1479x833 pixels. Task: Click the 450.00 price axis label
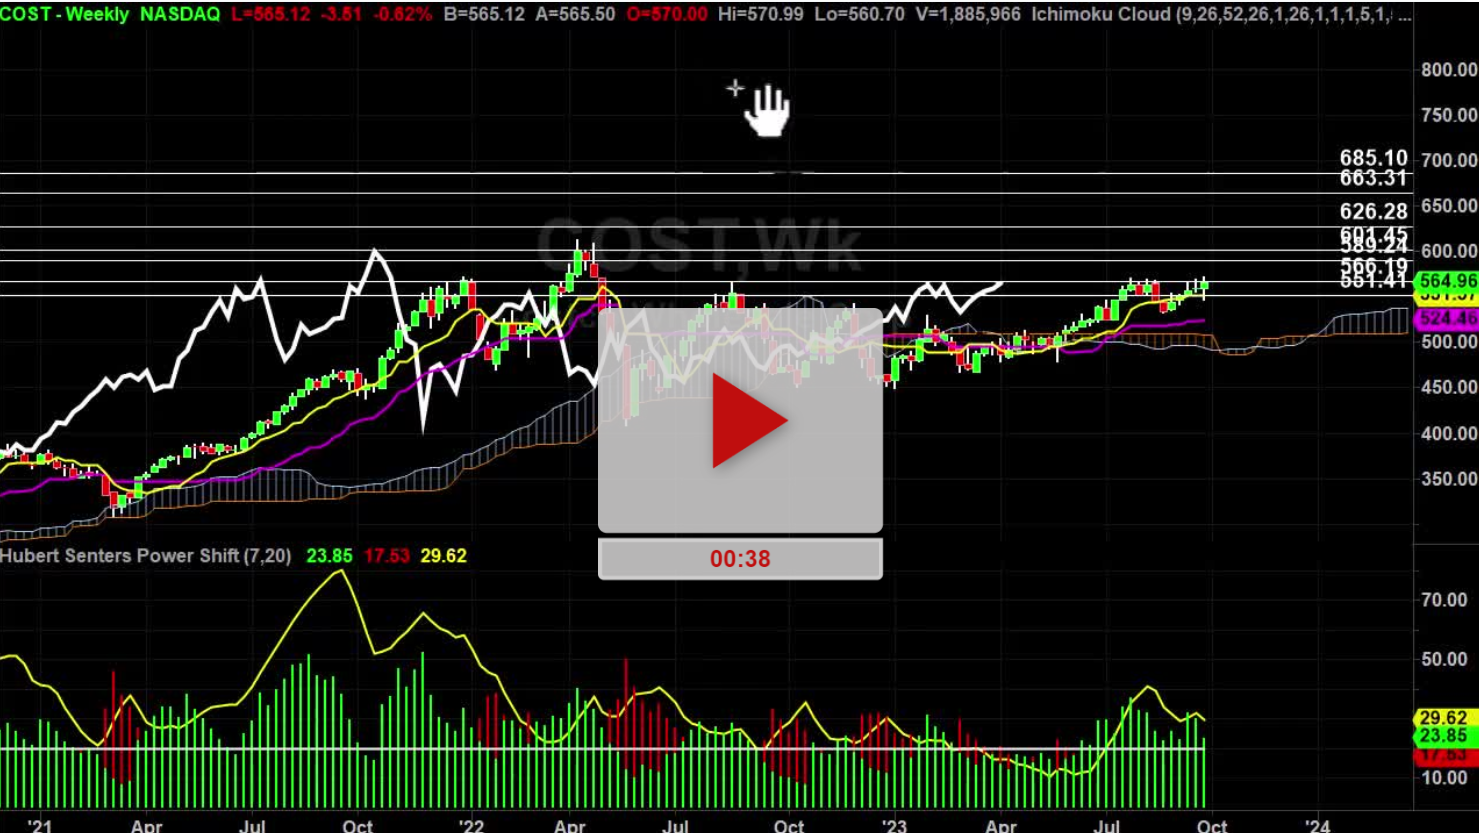(1449, 387)
